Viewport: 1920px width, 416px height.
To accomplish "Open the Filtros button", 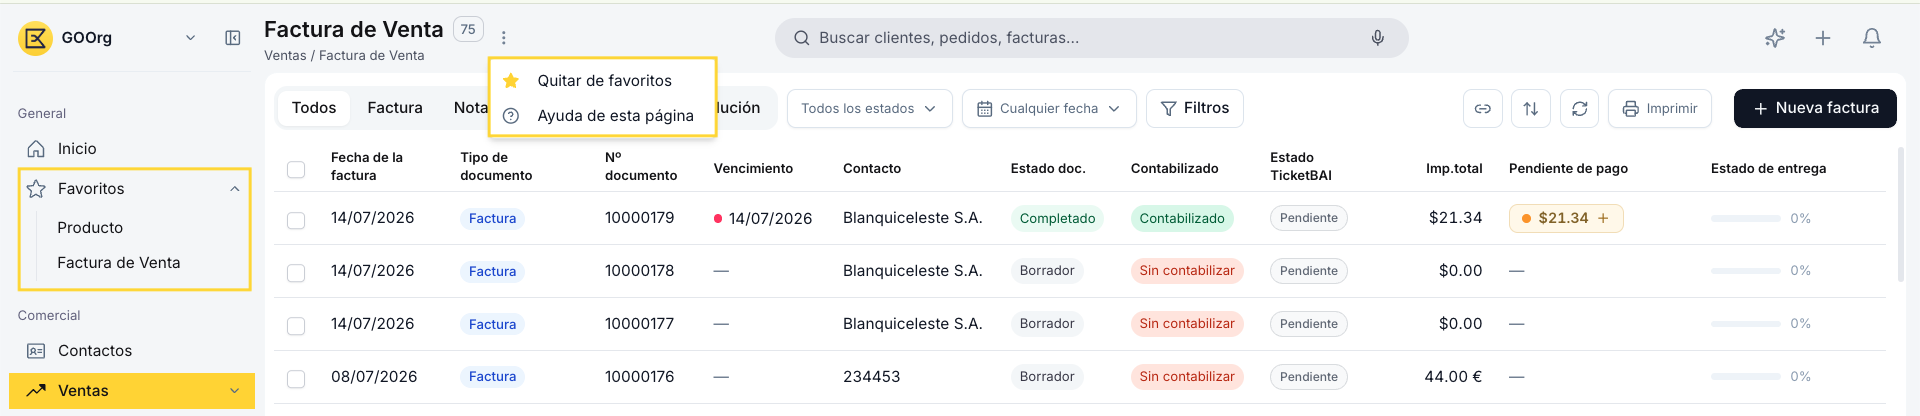I will tap(1195, 108).
